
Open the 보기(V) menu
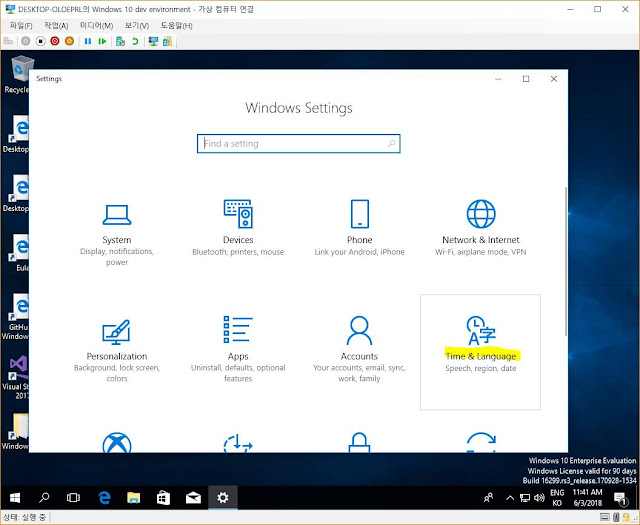pyautogui.click(x=137, y=26)
